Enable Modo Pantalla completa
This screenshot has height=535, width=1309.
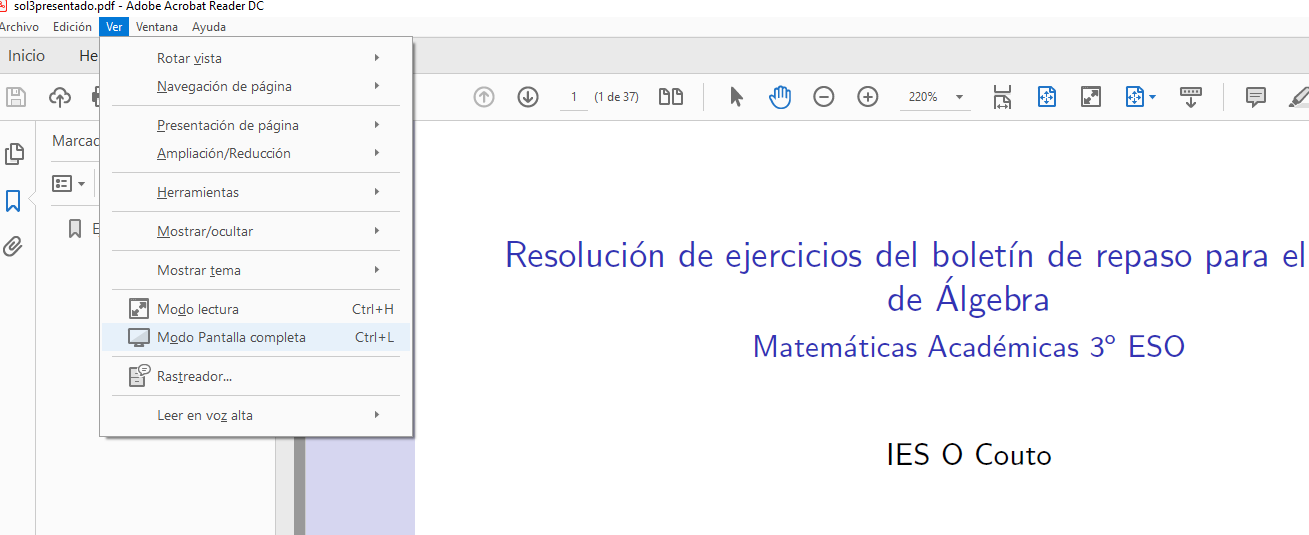click(231, 337)
